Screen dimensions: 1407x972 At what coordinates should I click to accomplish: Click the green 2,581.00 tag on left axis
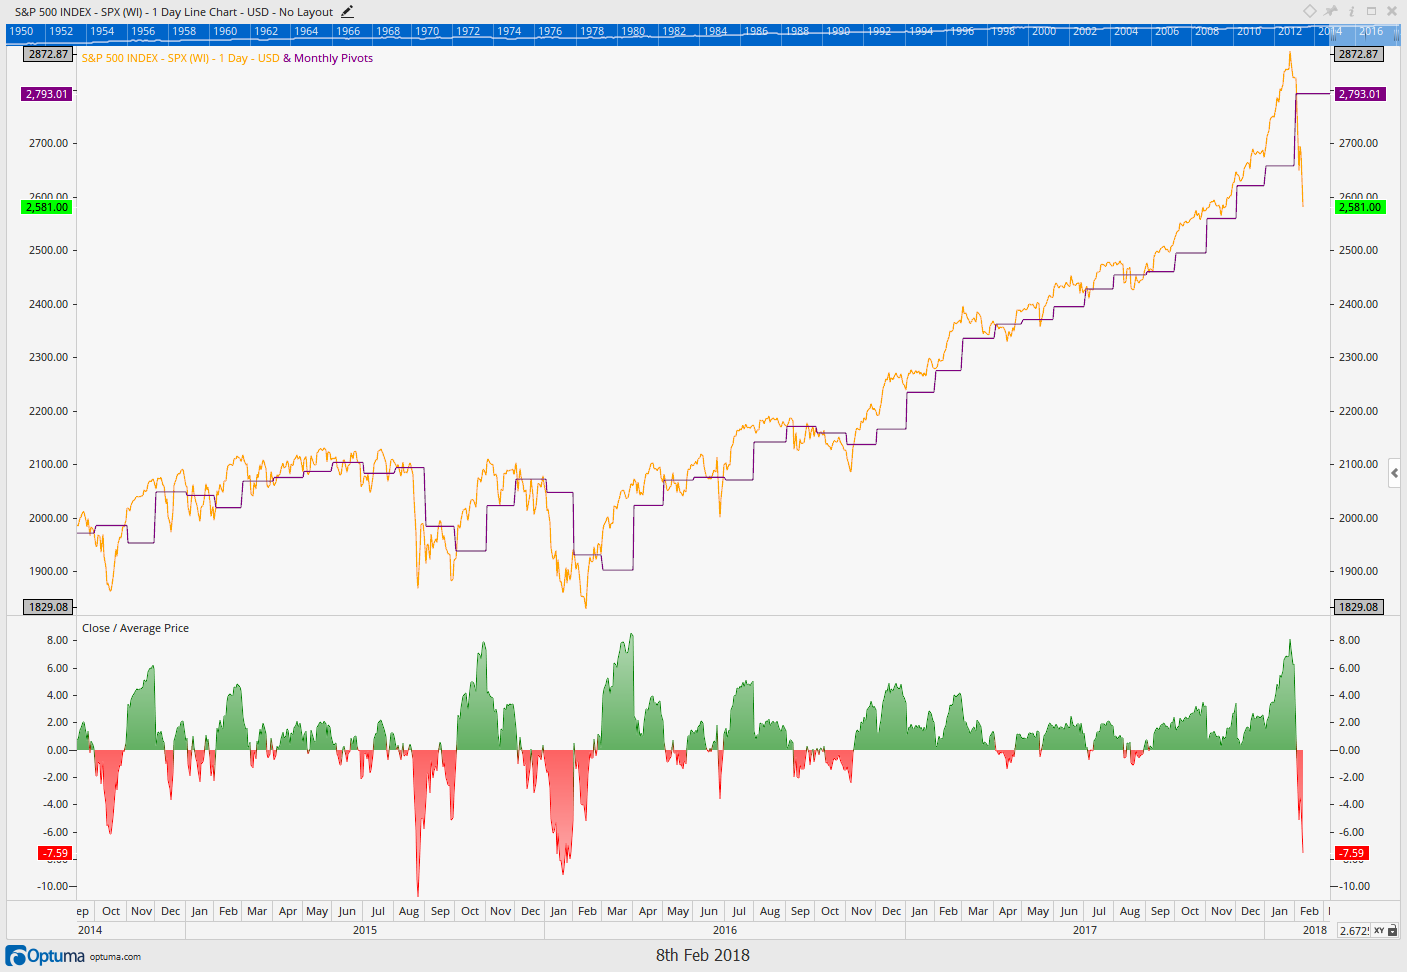coord(47,207)
